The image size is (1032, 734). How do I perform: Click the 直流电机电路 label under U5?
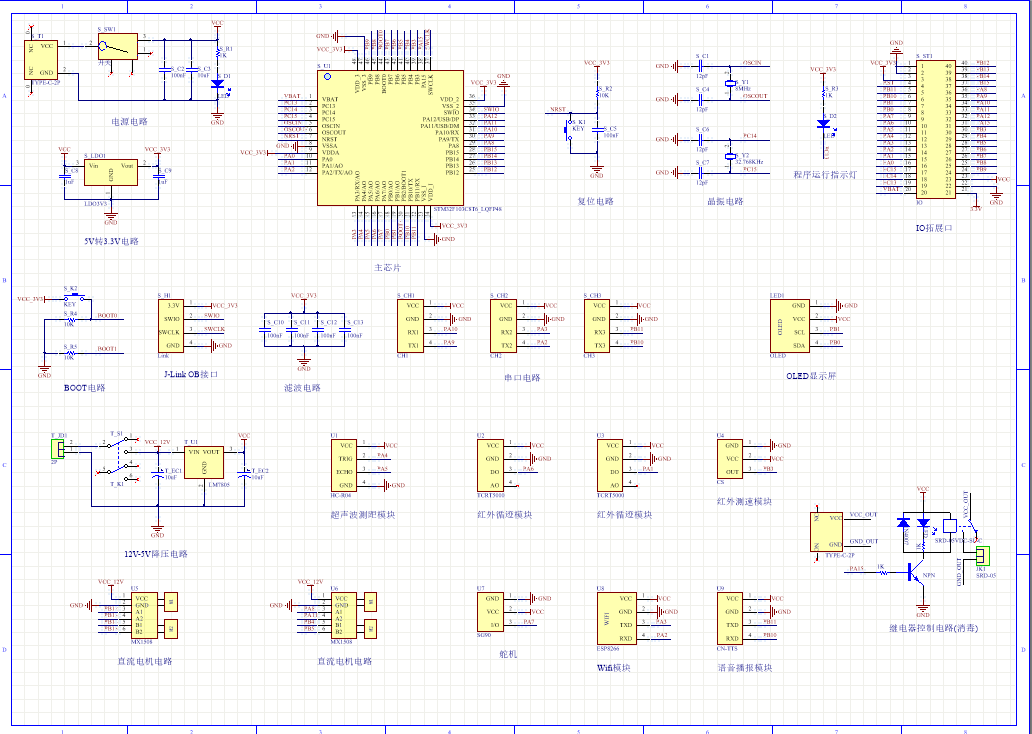click(144, 661)
